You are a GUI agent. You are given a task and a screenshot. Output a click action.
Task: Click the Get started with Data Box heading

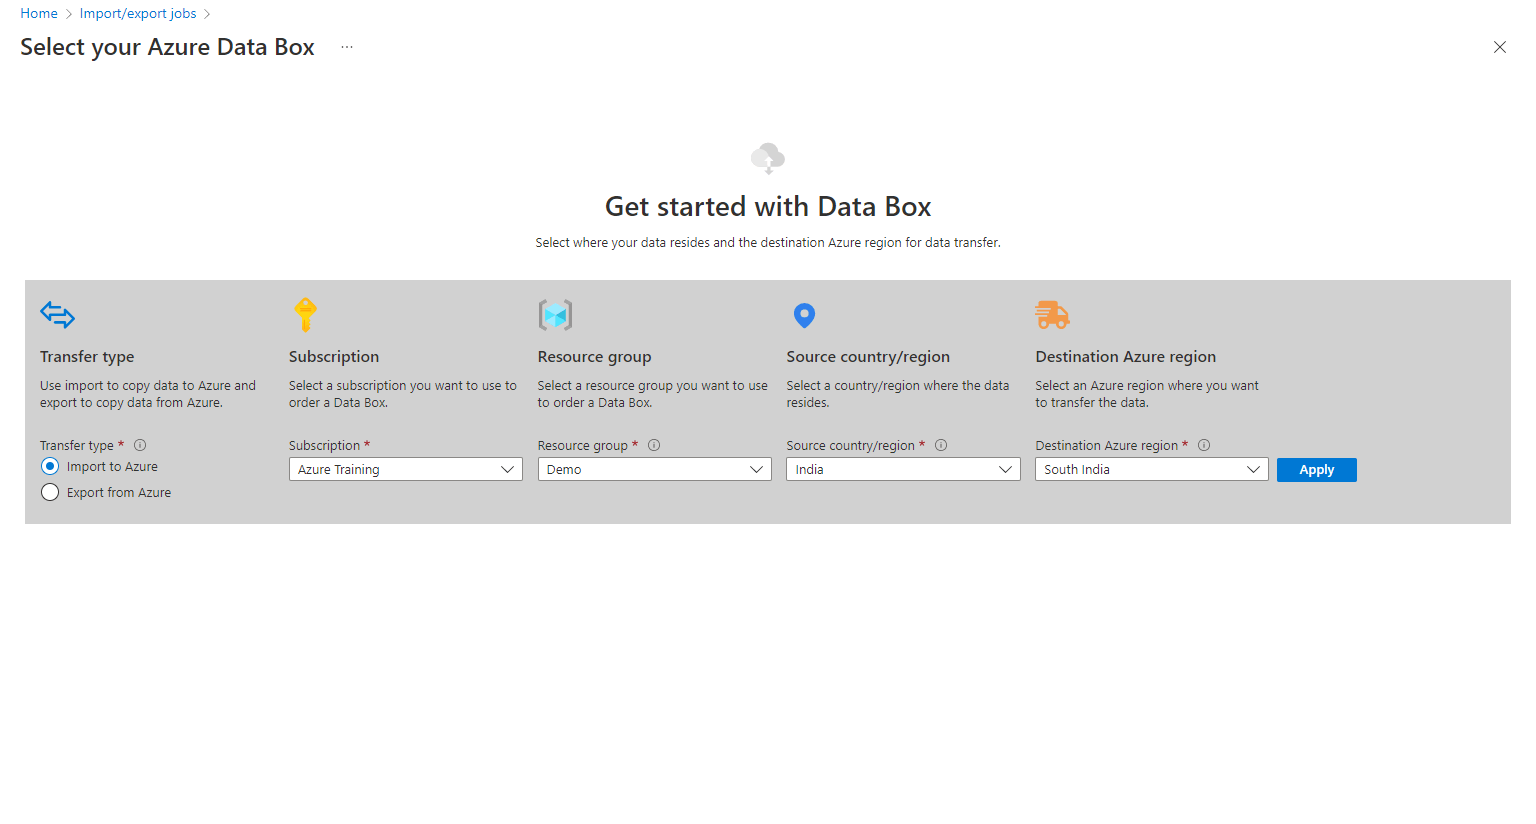[x=768, y=206]
